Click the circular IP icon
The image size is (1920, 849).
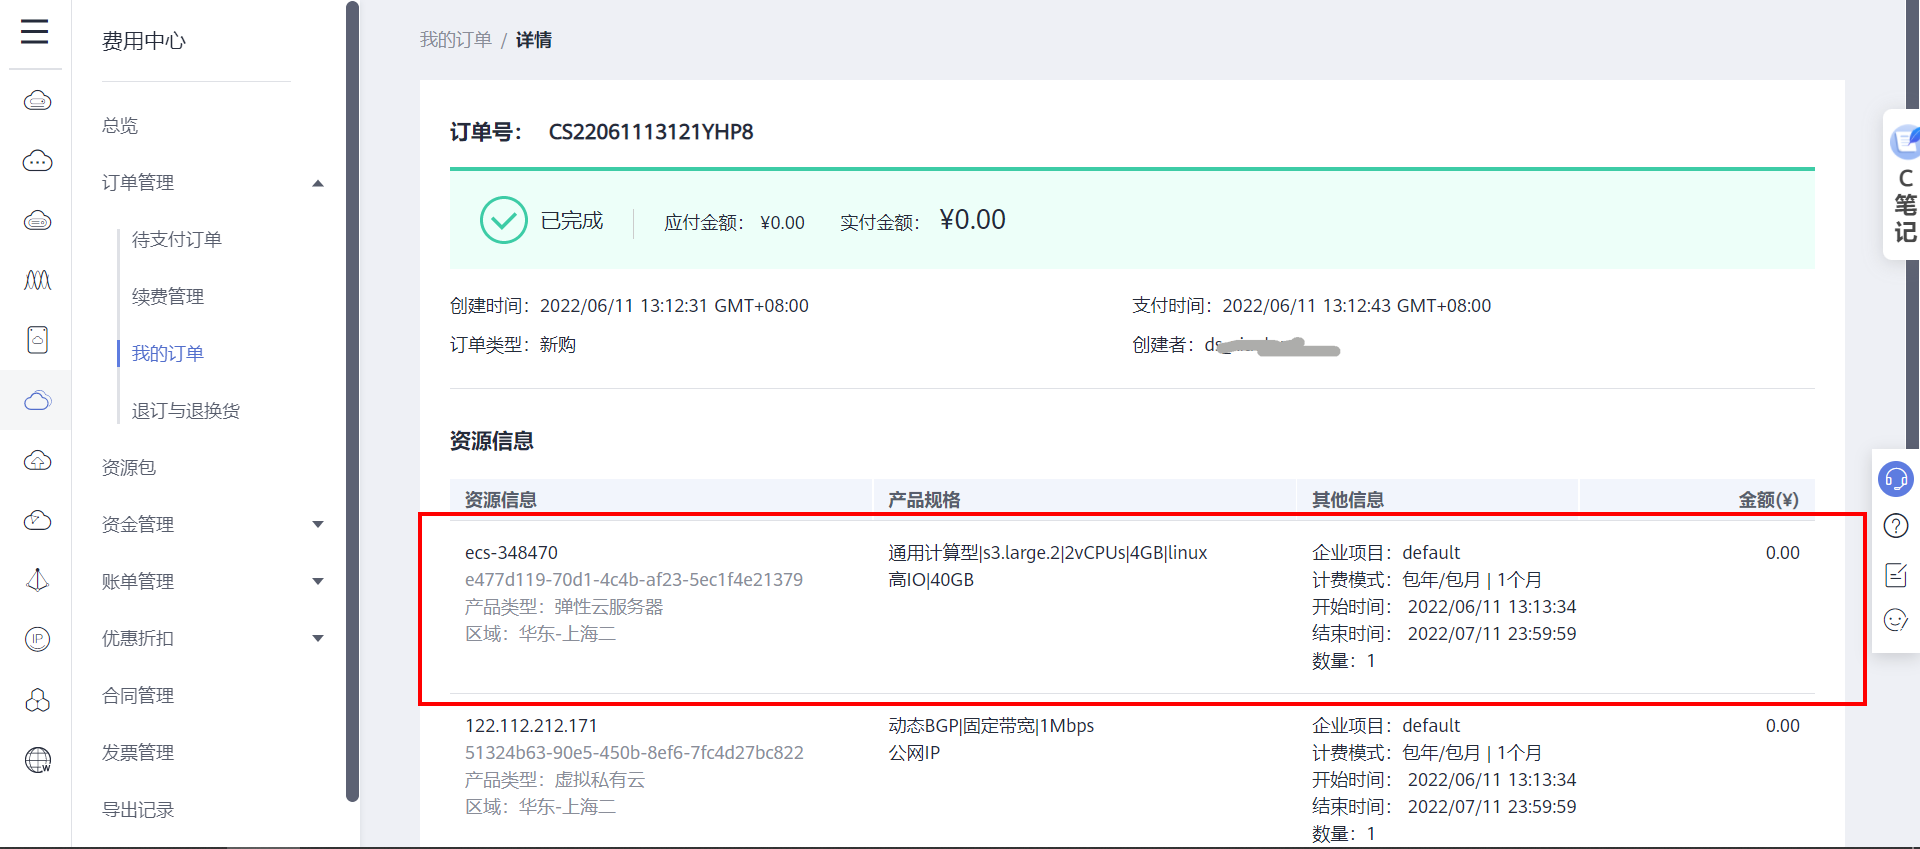(x=37, y=639)
